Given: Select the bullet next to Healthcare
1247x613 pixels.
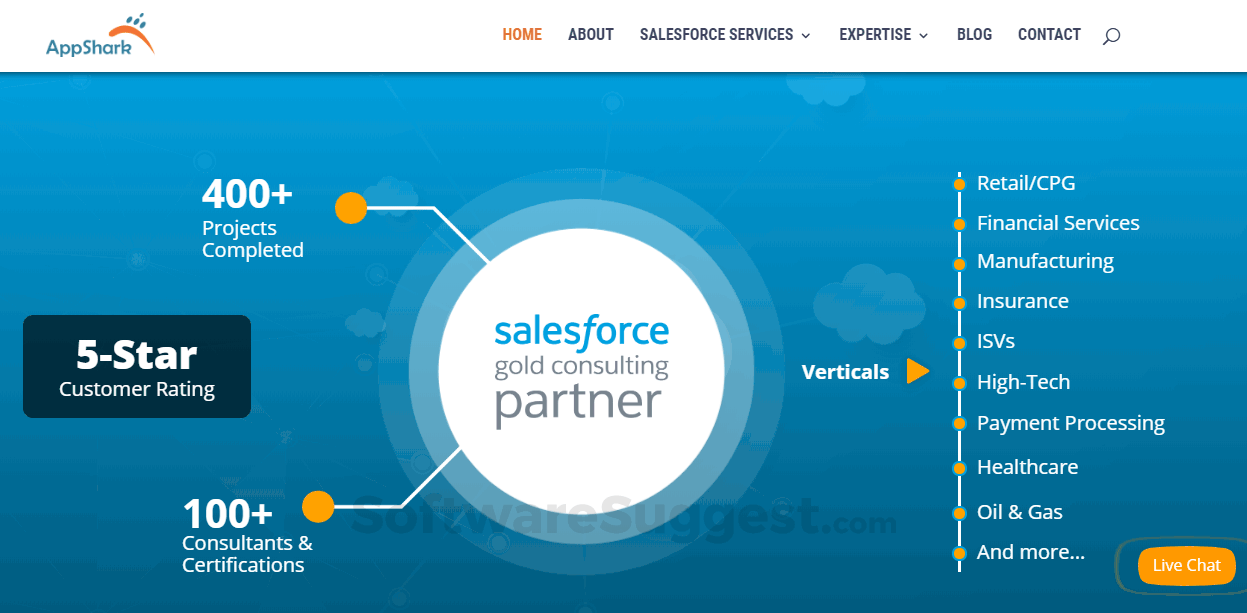Looking at the screenshot, I should pyautogui.click(x=959, y=468).
